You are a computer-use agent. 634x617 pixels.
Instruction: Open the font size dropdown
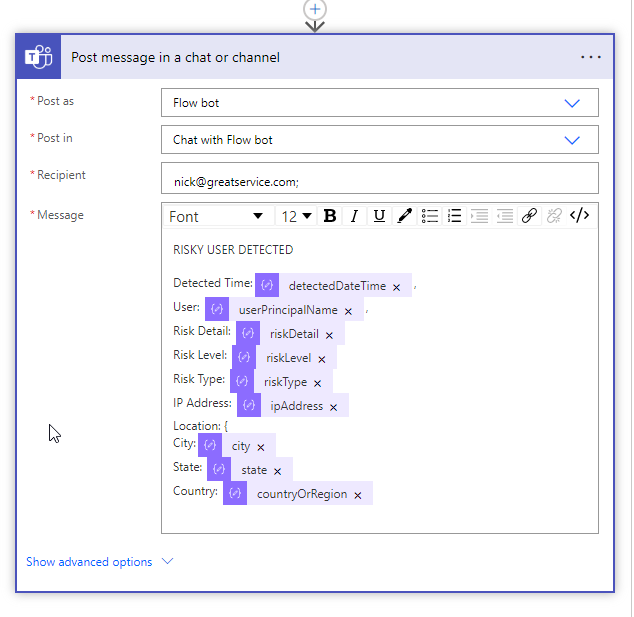pos(296,216)
